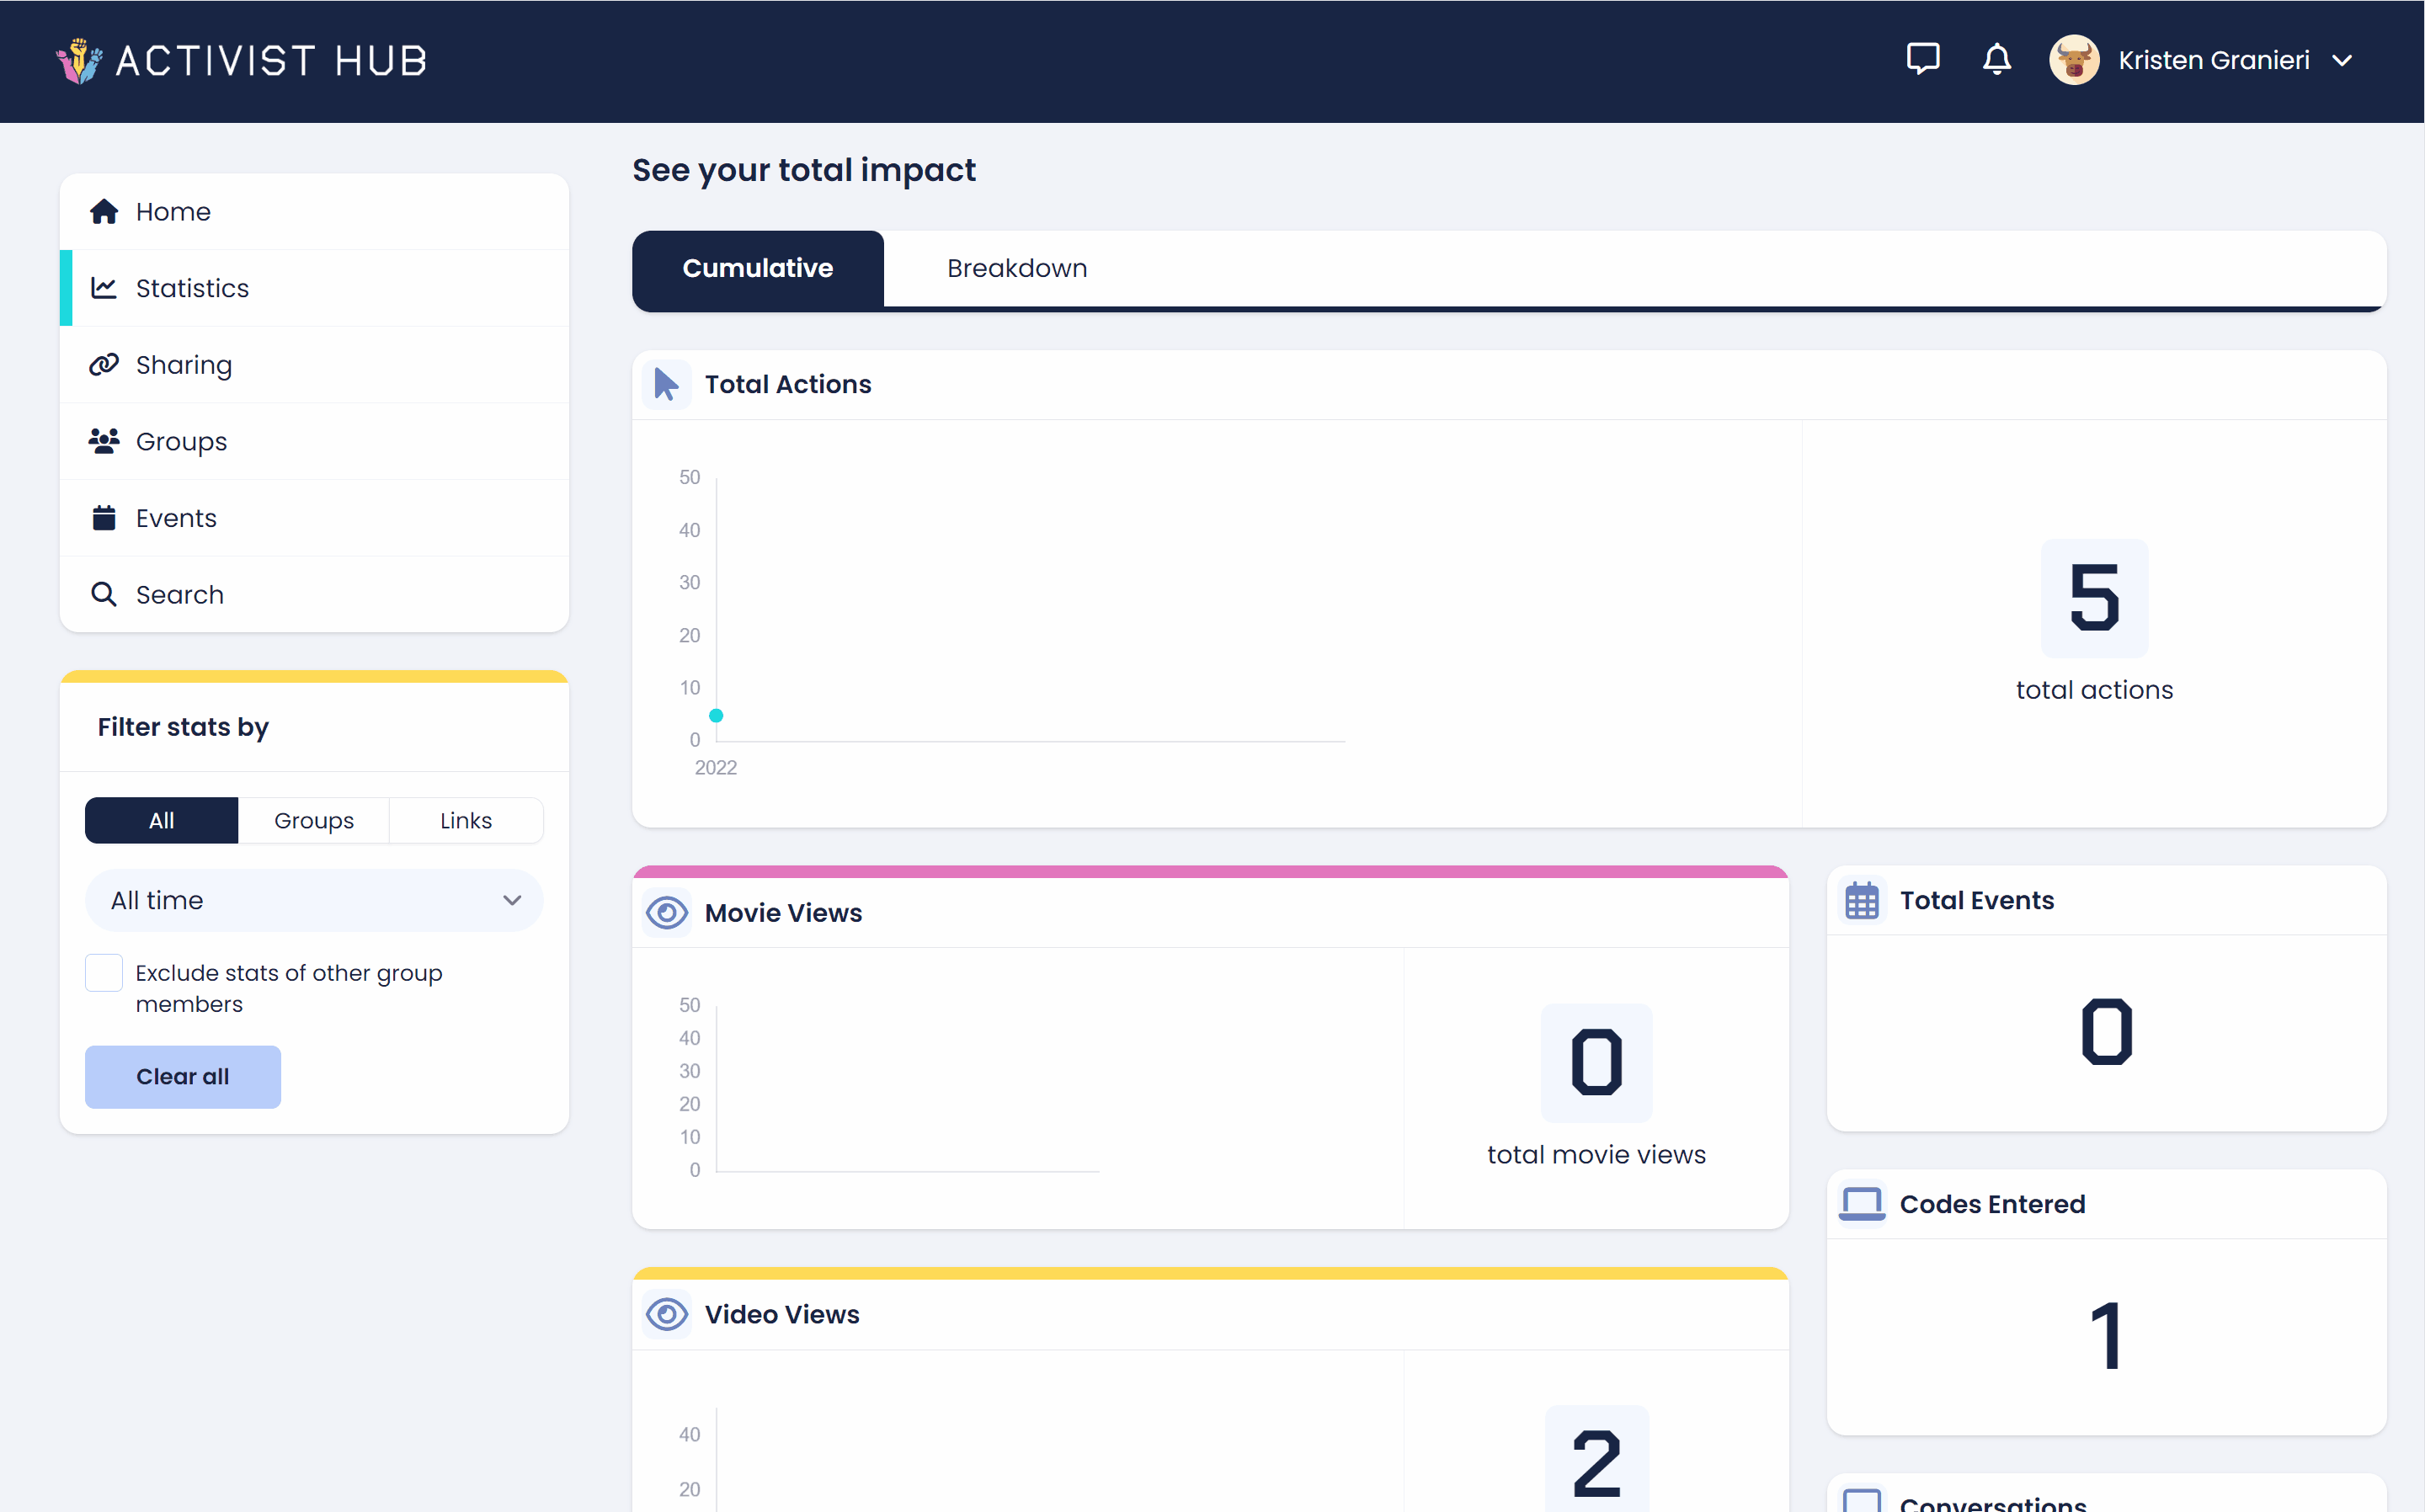Viewport: 2425px width, 1512px height.
Task: Switch to the Cumulative tab
Action: pyautogui.click(x=757, y=268)
